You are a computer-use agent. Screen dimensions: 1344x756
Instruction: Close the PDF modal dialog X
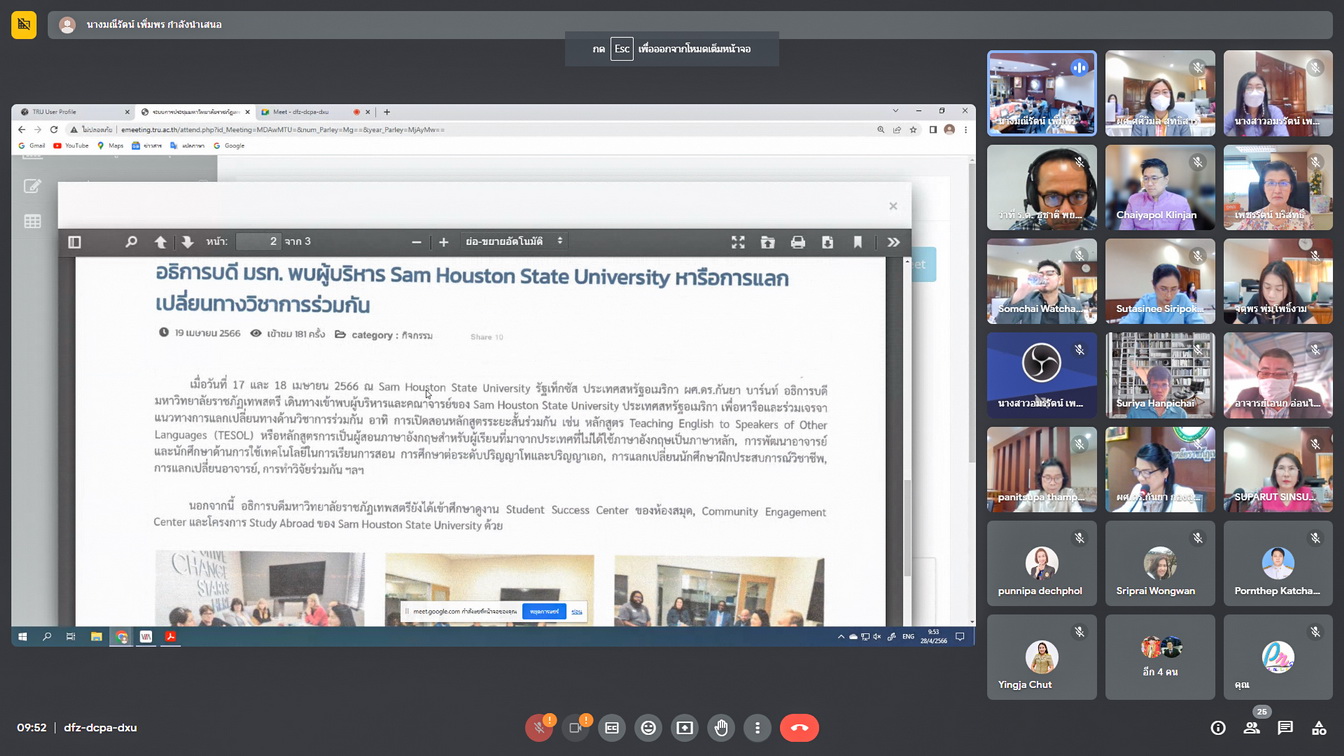click(893, 206)
